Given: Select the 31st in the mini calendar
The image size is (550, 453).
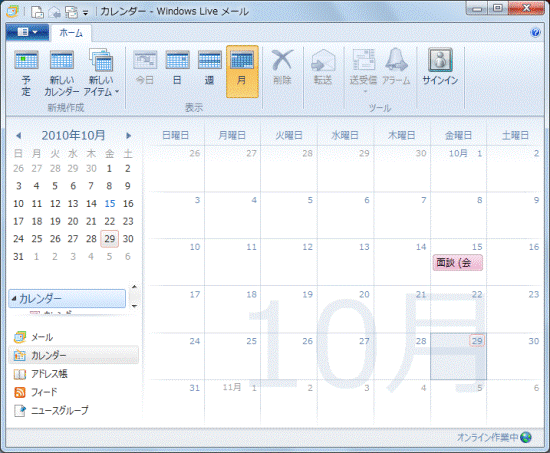Looking at the screenshot, I should click(19, 257).
